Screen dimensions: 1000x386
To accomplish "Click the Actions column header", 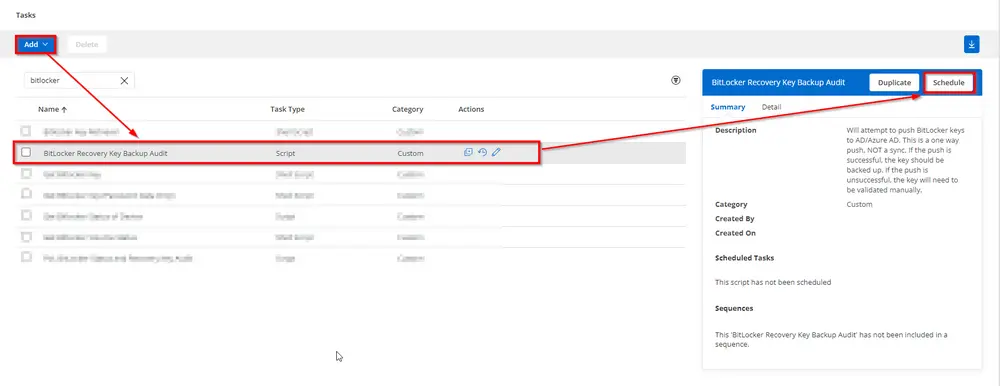I will 471,109.
